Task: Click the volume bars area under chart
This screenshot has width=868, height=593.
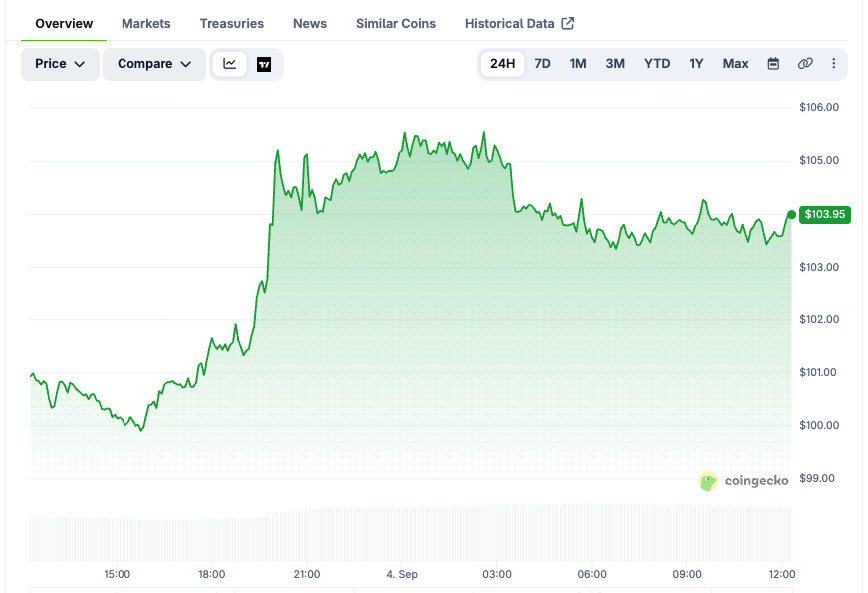Action: pos(411,533)
